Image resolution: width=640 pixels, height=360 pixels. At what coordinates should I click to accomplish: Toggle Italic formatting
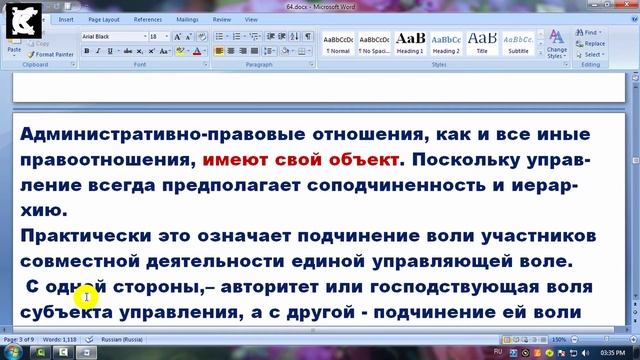(98, 51)
